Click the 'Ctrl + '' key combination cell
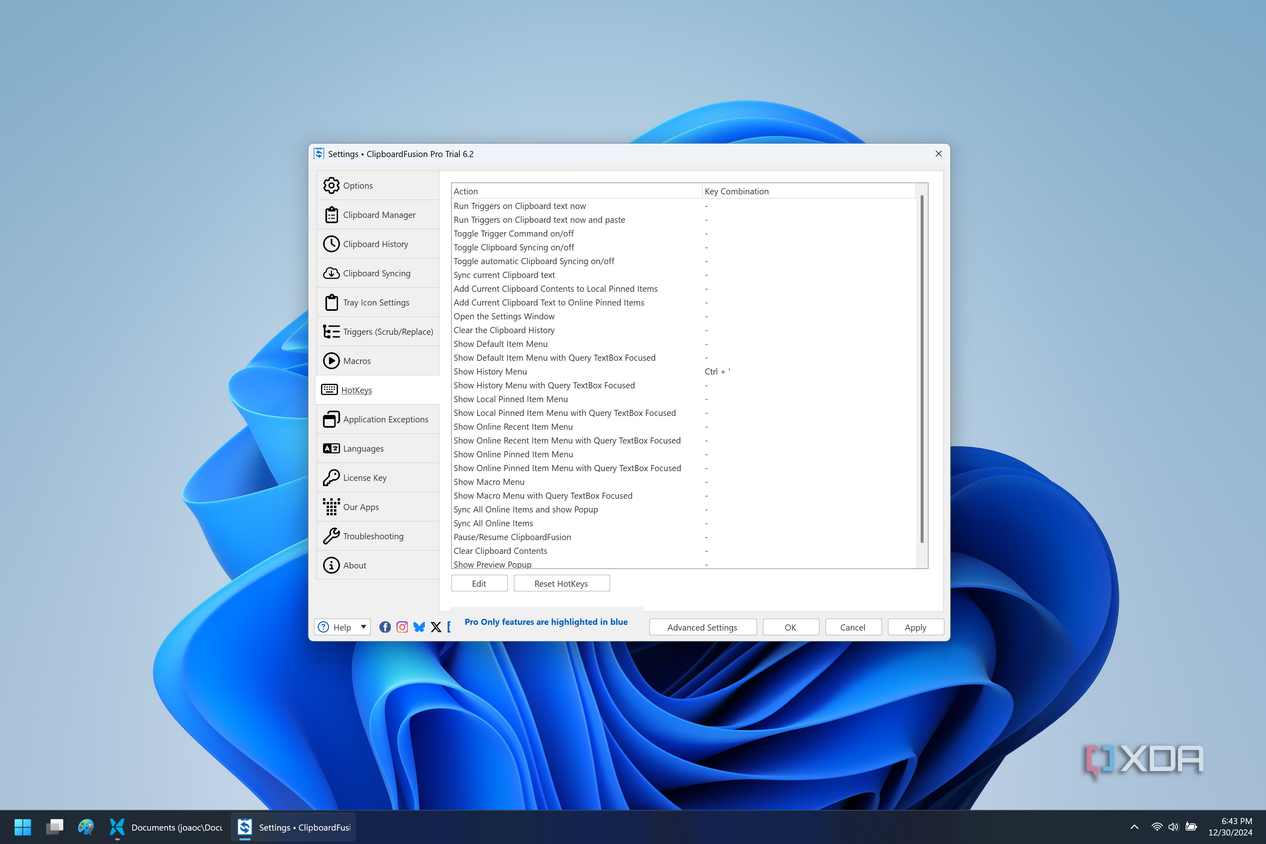Viewport: 1266px width, 844px height. click(x=718, y=372)
